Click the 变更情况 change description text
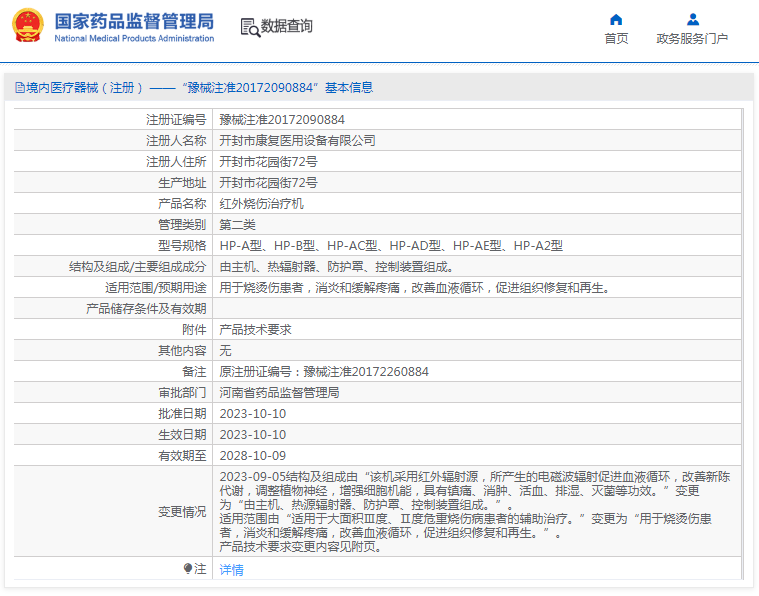Image resolution: width=759 pixels, height=596 pixels. (474, 511)
